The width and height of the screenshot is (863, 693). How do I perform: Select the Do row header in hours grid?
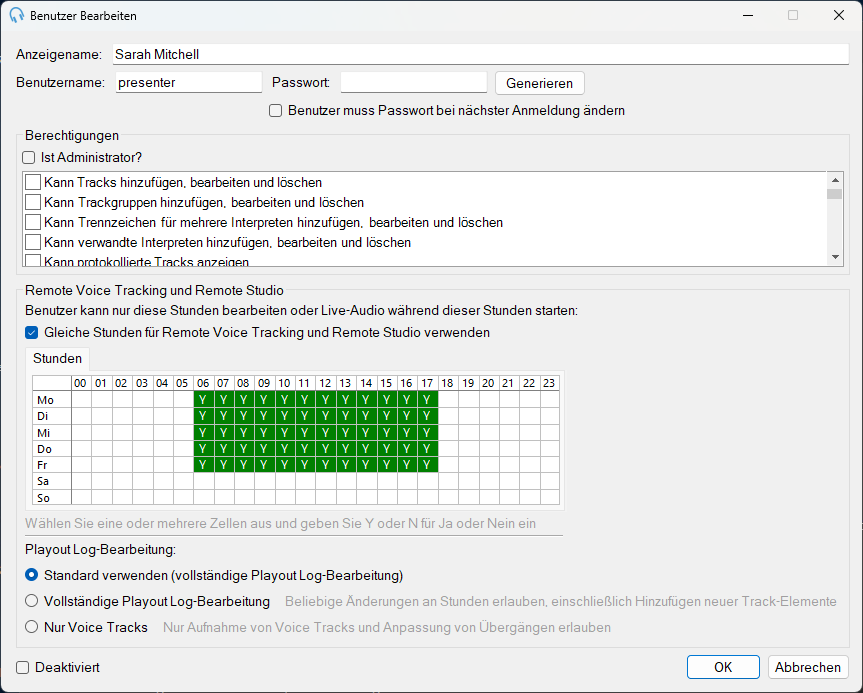pyautogui.click(x=52, y=449)
